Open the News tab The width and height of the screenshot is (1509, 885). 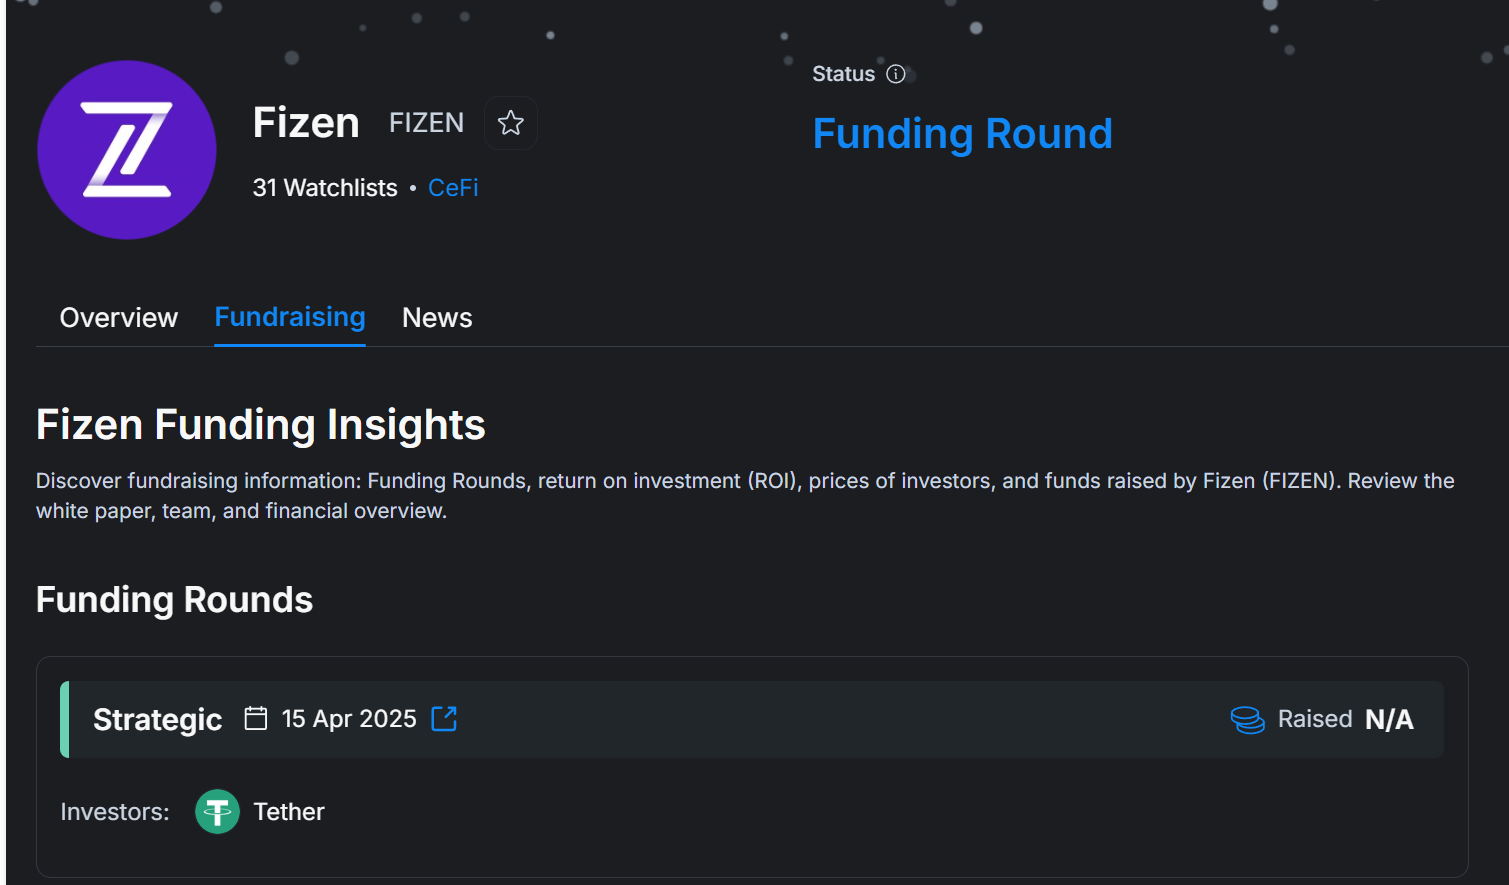pos(437,318)
